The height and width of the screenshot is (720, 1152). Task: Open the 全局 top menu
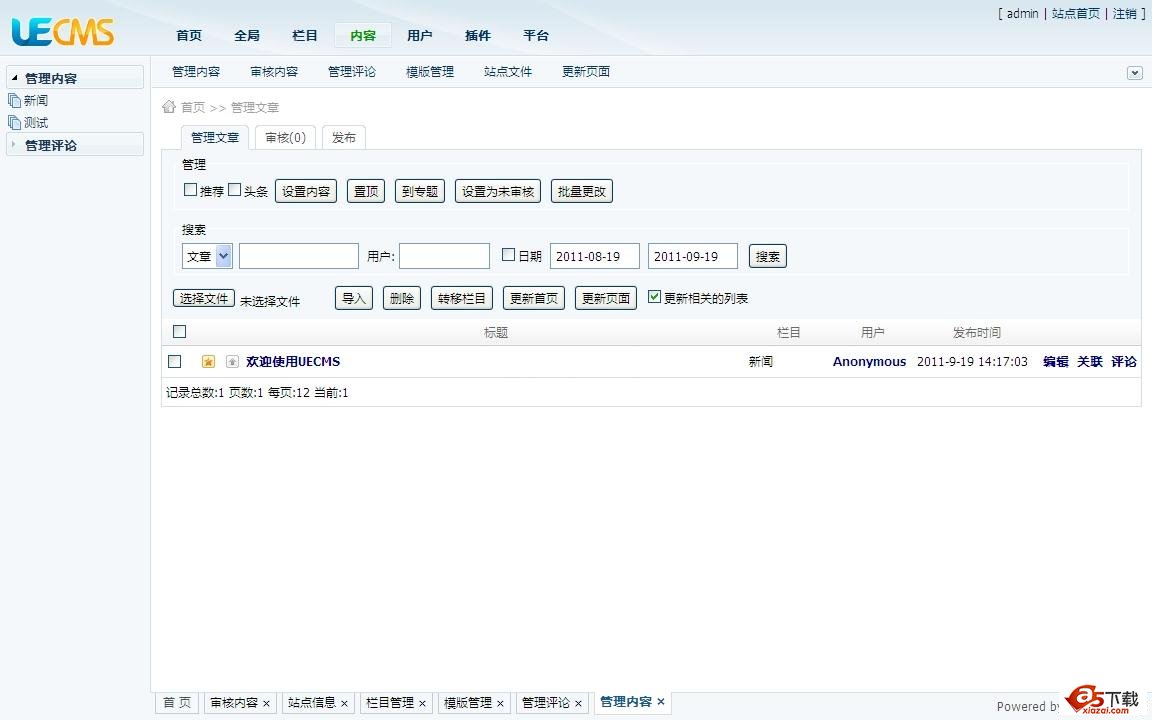point(247,35)
